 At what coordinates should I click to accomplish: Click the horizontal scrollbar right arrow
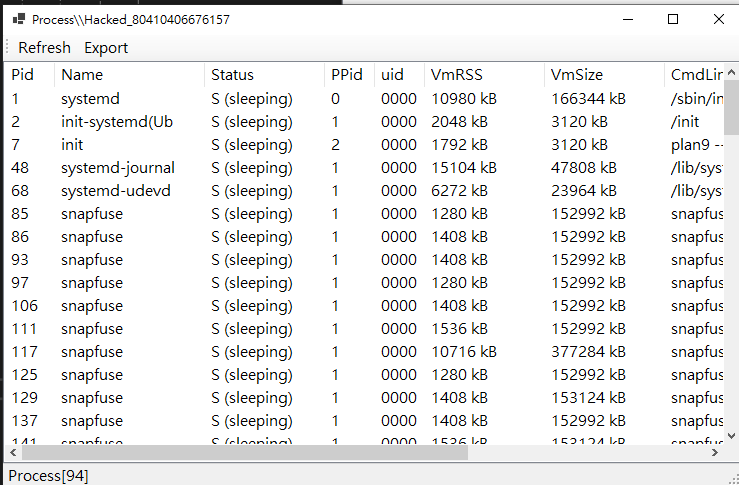click(x=716, y=452)
